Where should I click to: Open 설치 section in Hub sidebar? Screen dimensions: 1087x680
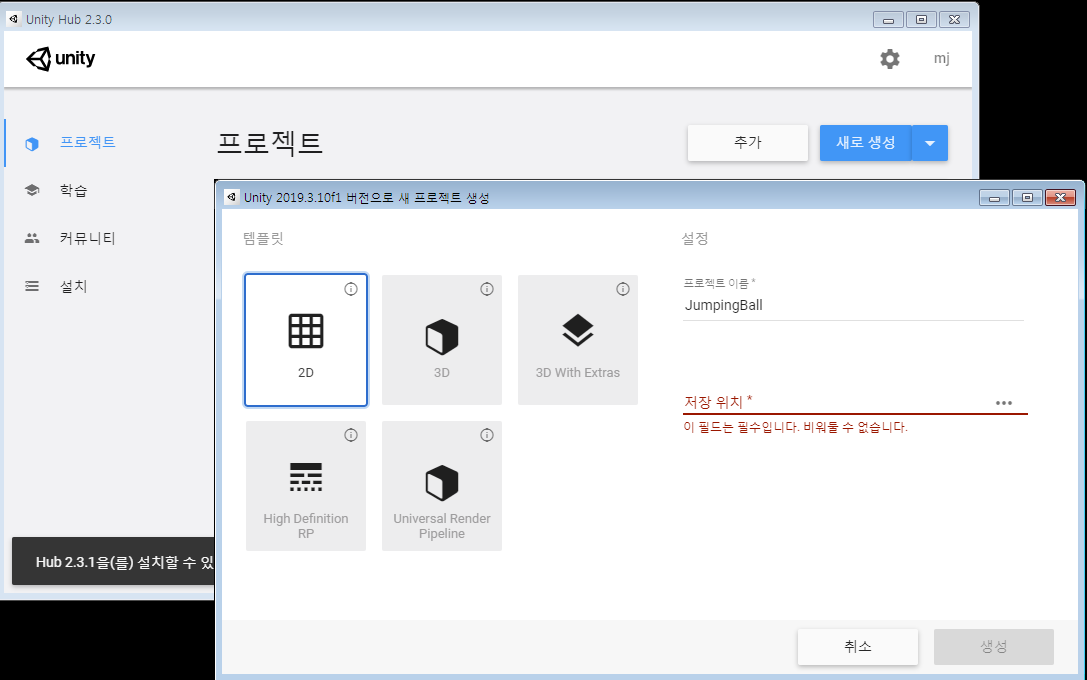pyautogui.click(x=73, y=286)
